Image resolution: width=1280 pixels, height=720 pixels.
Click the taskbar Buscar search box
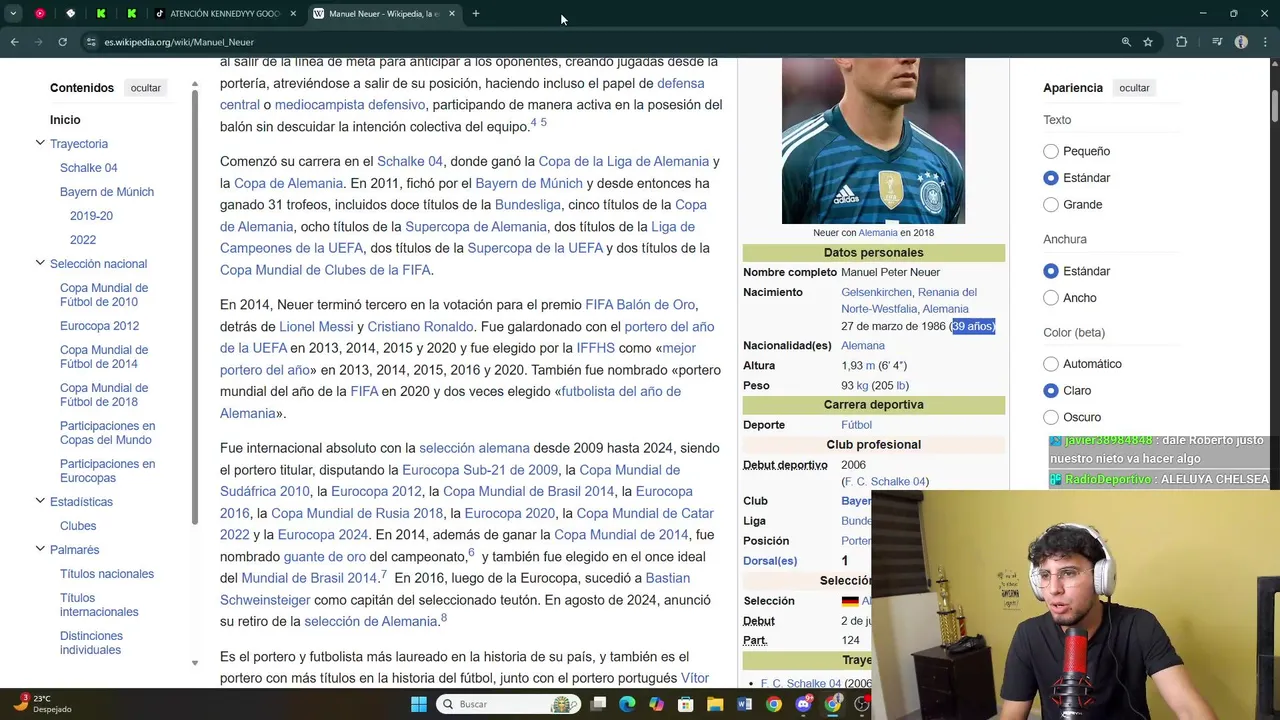coord(509,704)
